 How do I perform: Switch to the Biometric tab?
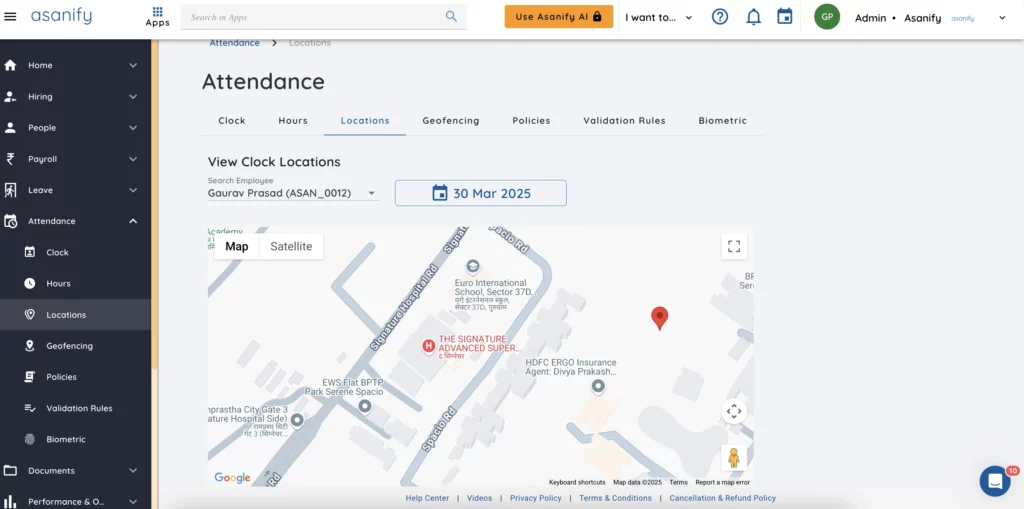pos(722,120)
